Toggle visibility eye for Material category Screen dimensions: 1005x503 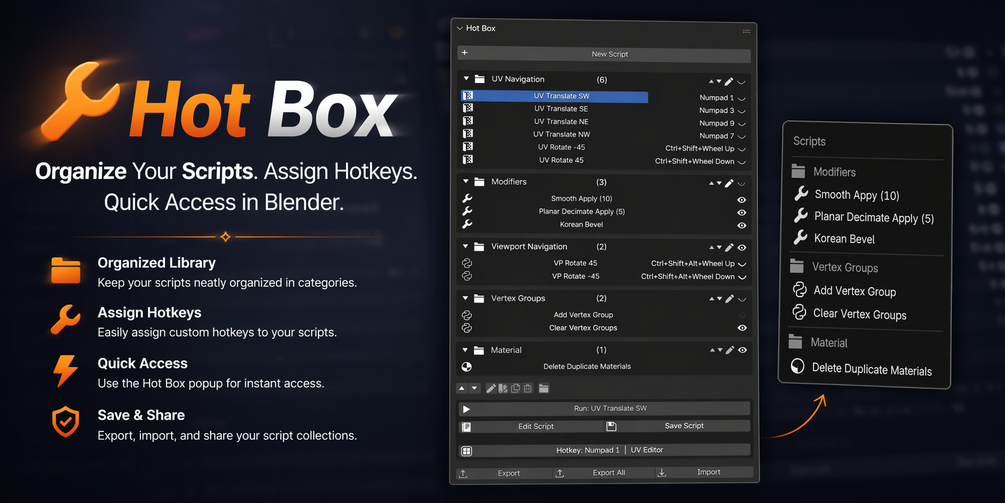pyautogui.click(x=742, y=350)
